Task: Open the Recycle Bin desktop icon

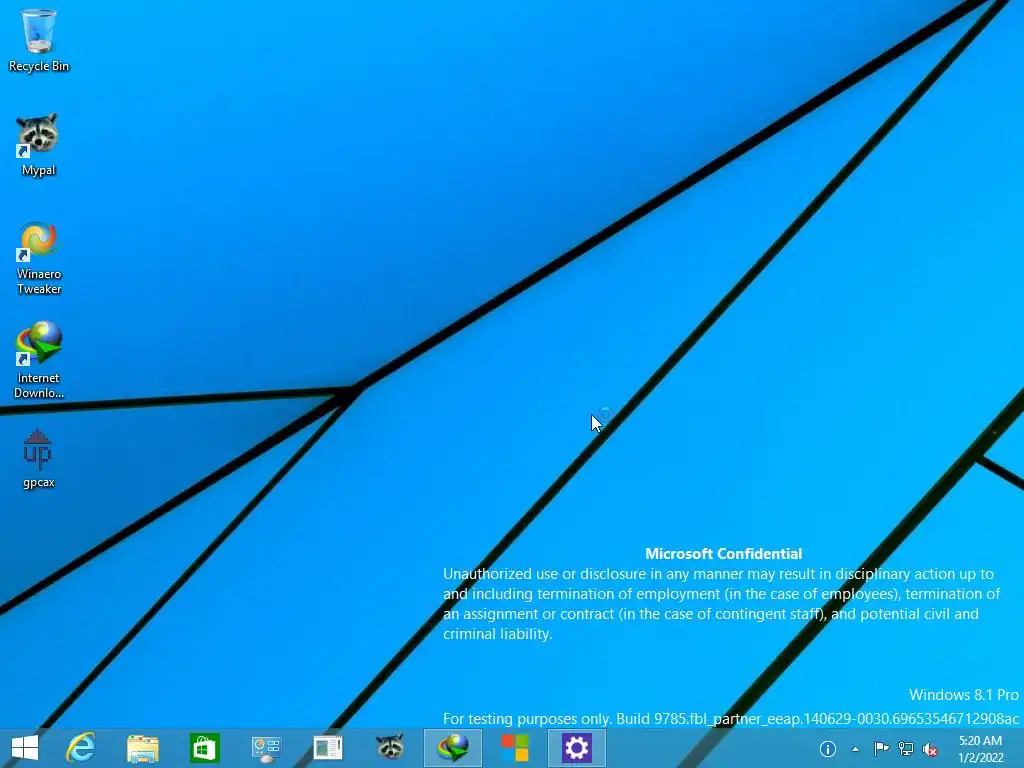Action: 39,40
